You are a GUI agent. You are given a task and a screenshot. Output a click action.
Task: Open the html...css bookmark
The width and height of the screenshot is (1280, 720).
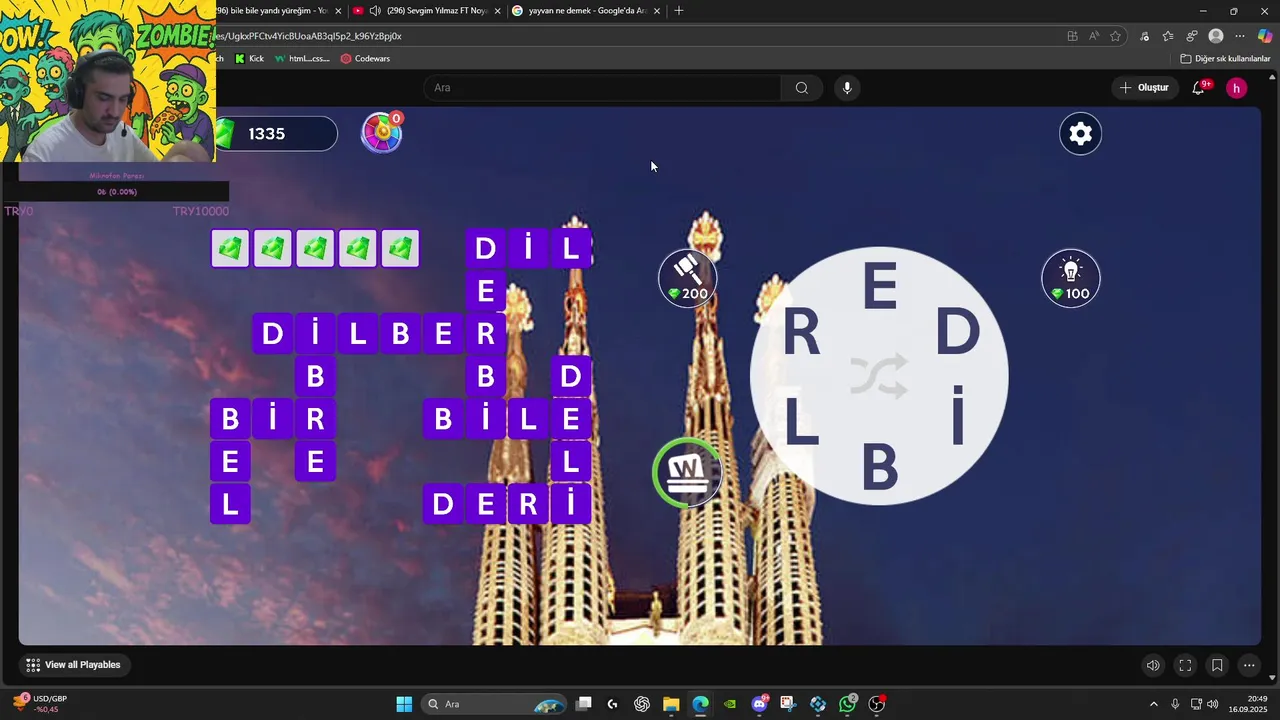click(302, 59)
